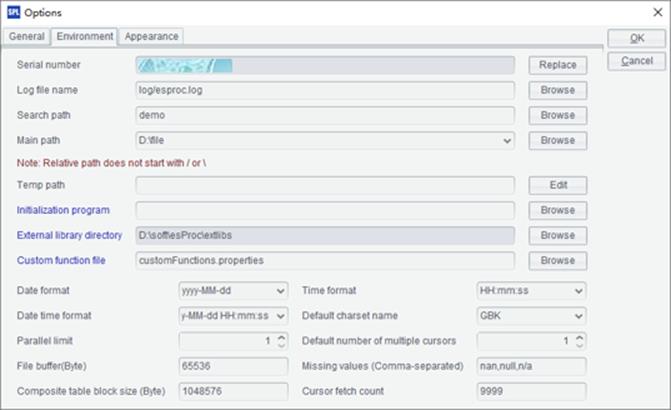Select the Environment tab

[x=85, y=36]
